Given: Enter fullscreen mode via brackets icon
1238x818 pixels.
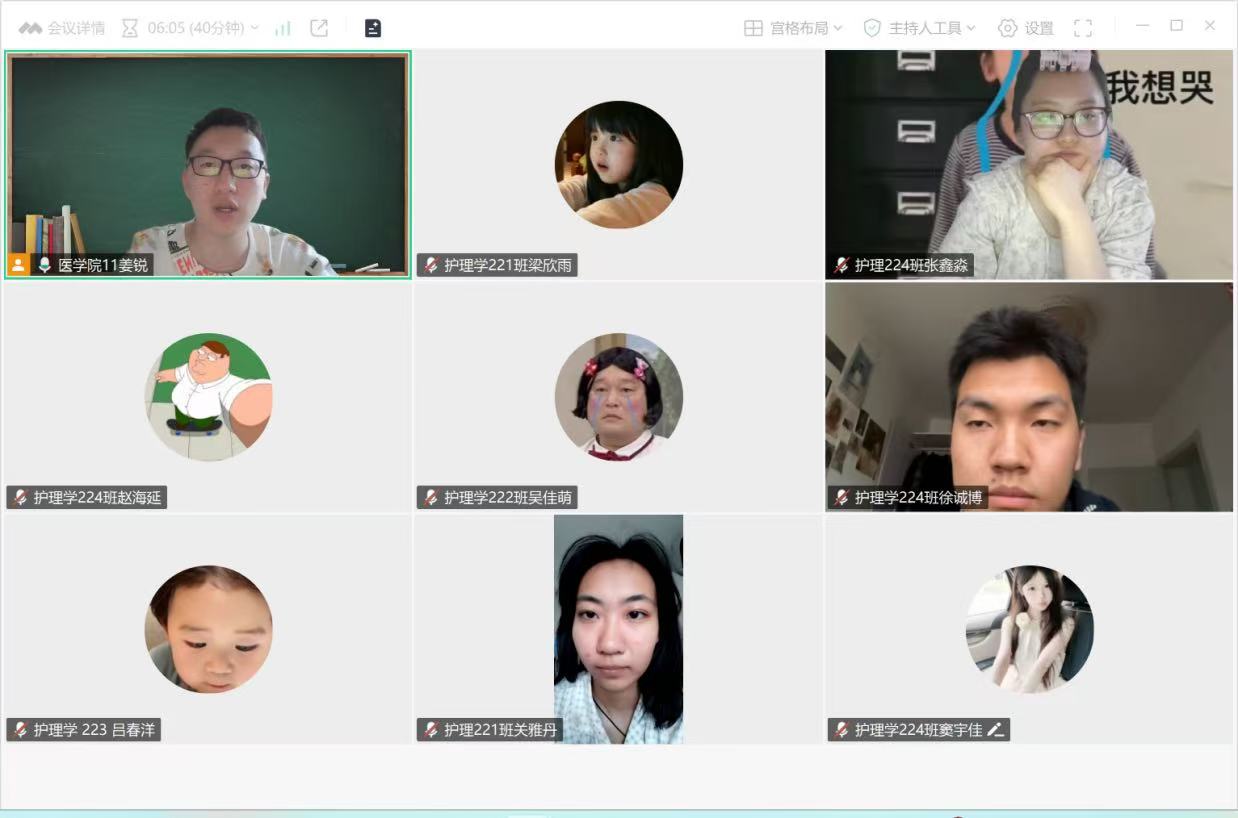Looking at the screenshot, I should click(x=1083, y=28).
